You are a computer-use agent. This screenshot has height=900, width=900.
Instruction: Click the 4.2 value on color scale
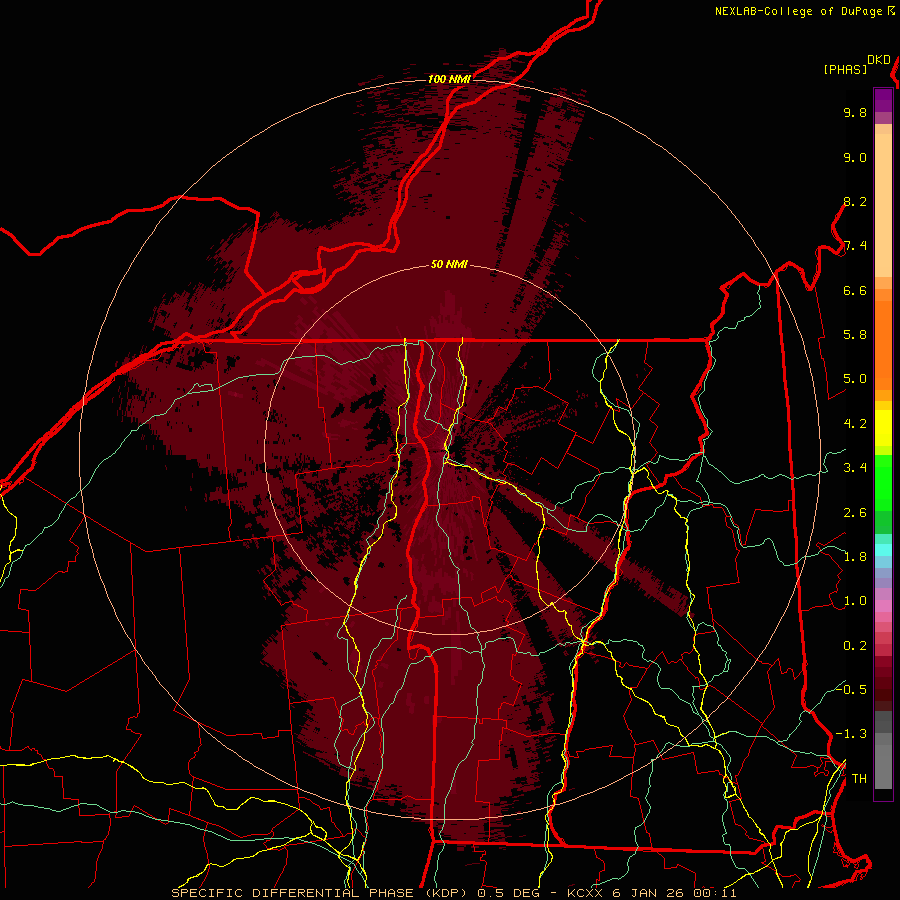(855, 424)
